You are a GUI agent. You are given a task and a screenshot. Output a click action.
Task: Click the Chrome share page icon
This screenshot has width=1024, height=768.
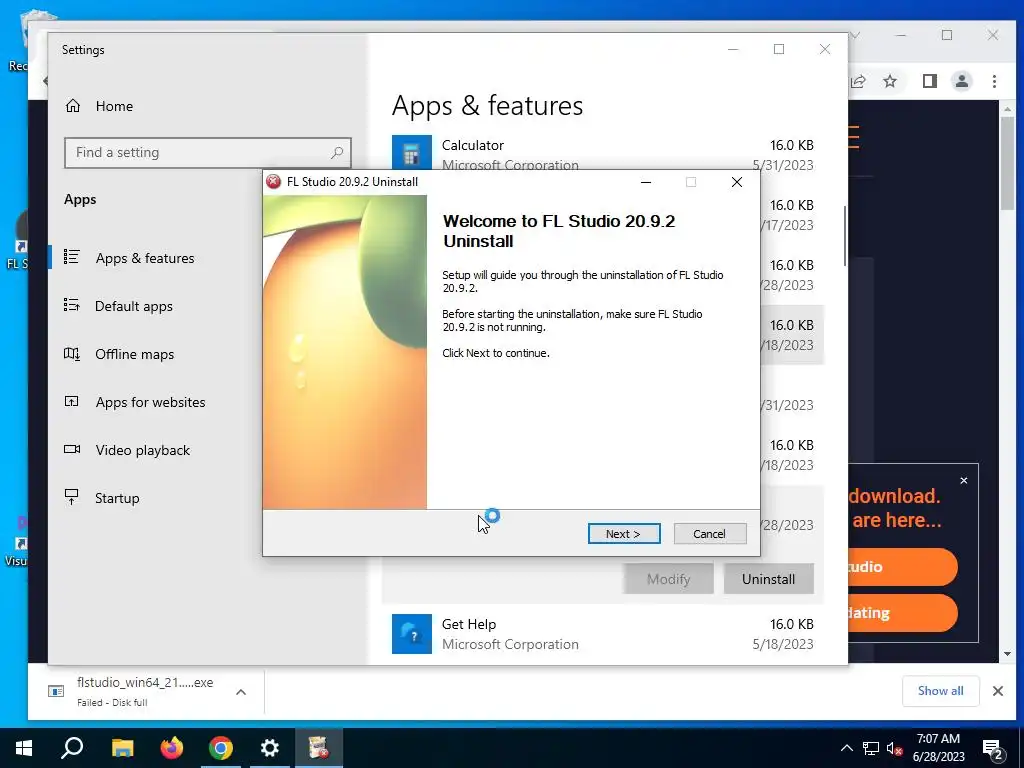pos(858,81)
